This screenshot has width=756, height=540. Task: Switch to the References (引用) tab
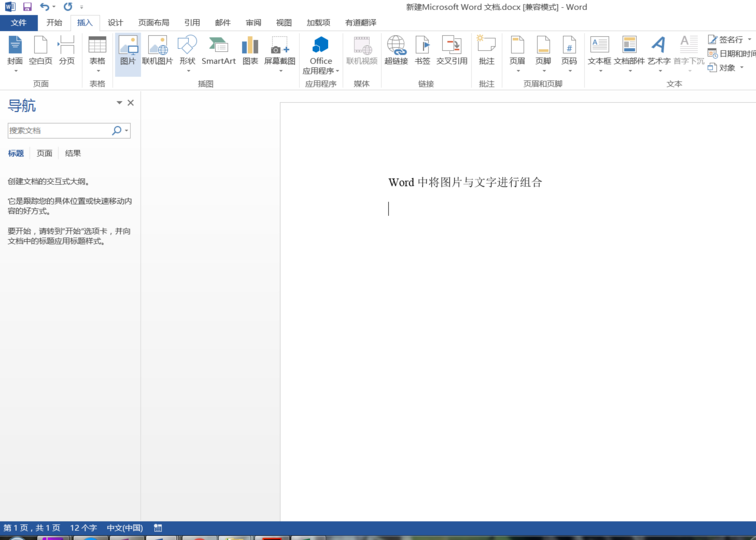tap(192, 23)
